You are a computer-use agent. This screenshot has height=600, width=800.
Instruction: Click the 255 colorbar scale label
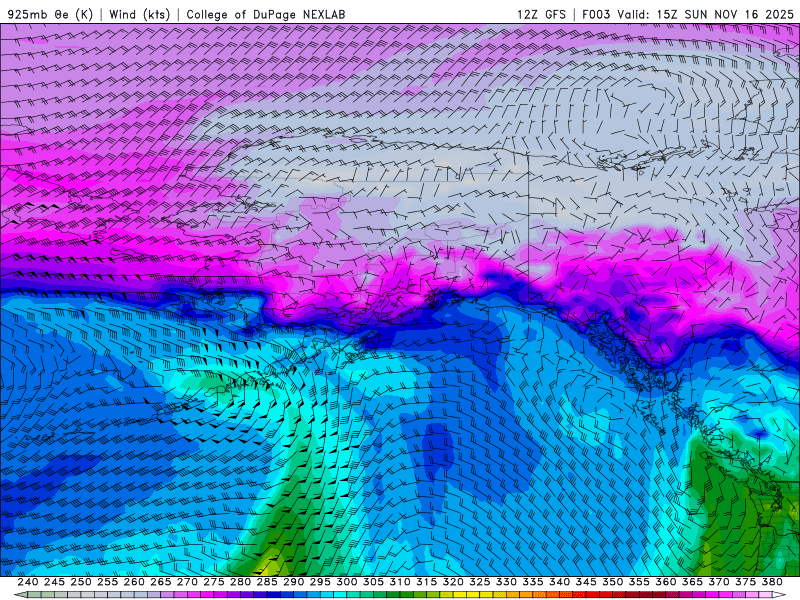(x=107, y=582)
